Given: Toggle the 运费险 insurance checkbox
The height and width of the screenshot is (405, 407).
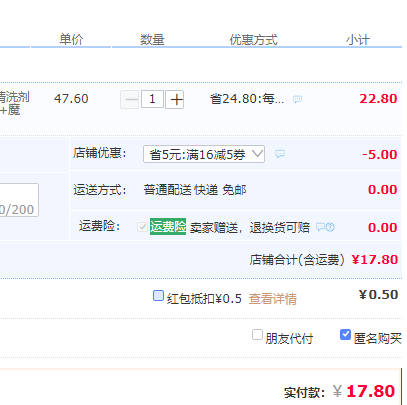Looking at the screenshot, I should point(142,227).
